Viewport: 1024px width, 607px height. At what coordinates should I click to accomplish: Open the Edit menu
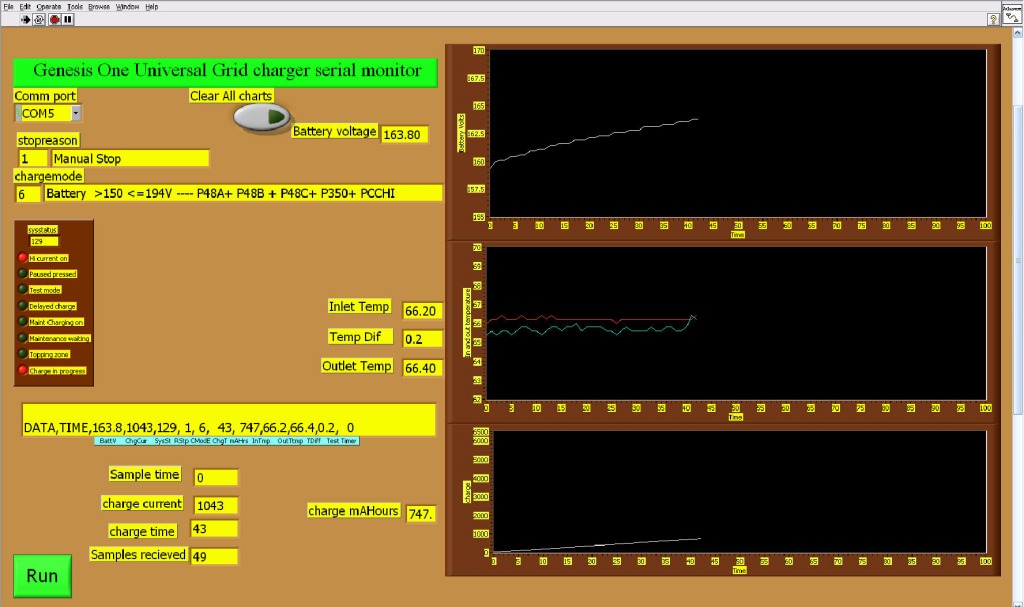(25, 7)
